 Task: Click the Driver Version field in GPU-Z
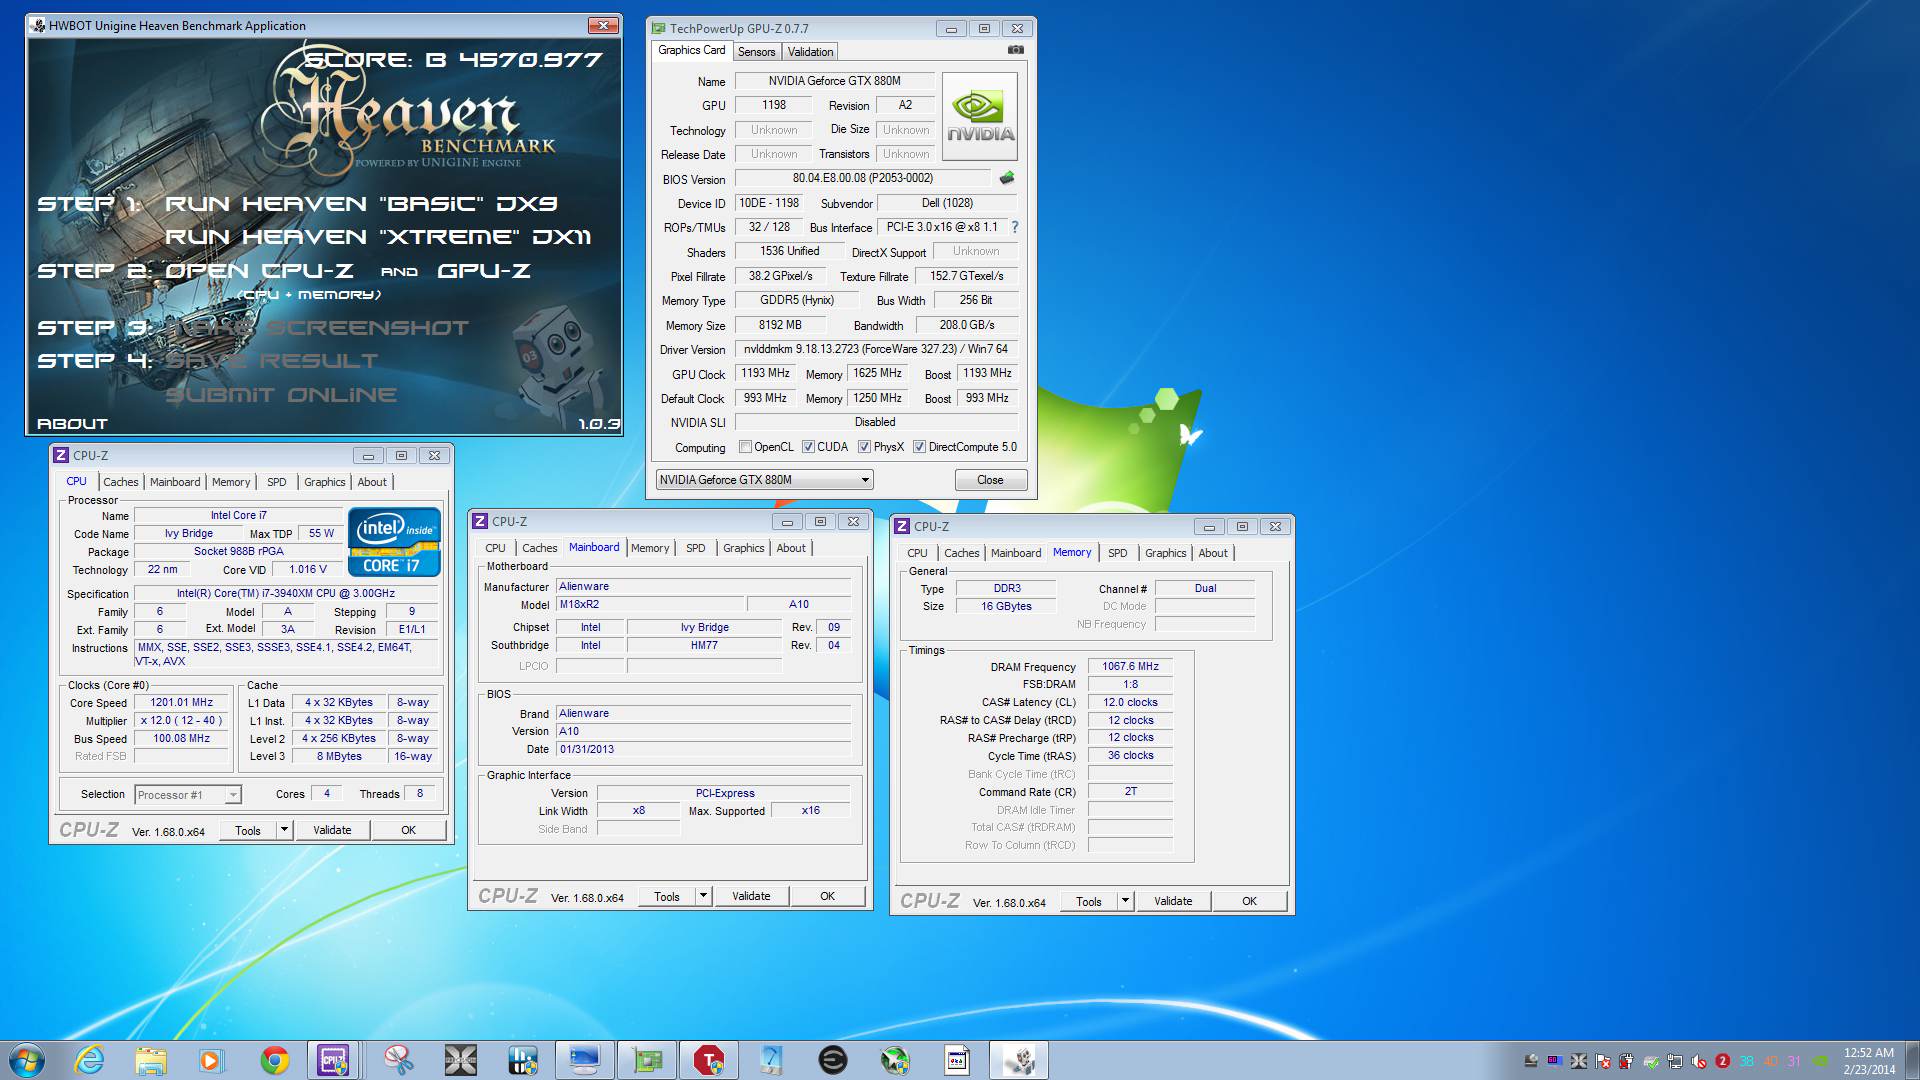click(876, 349)
